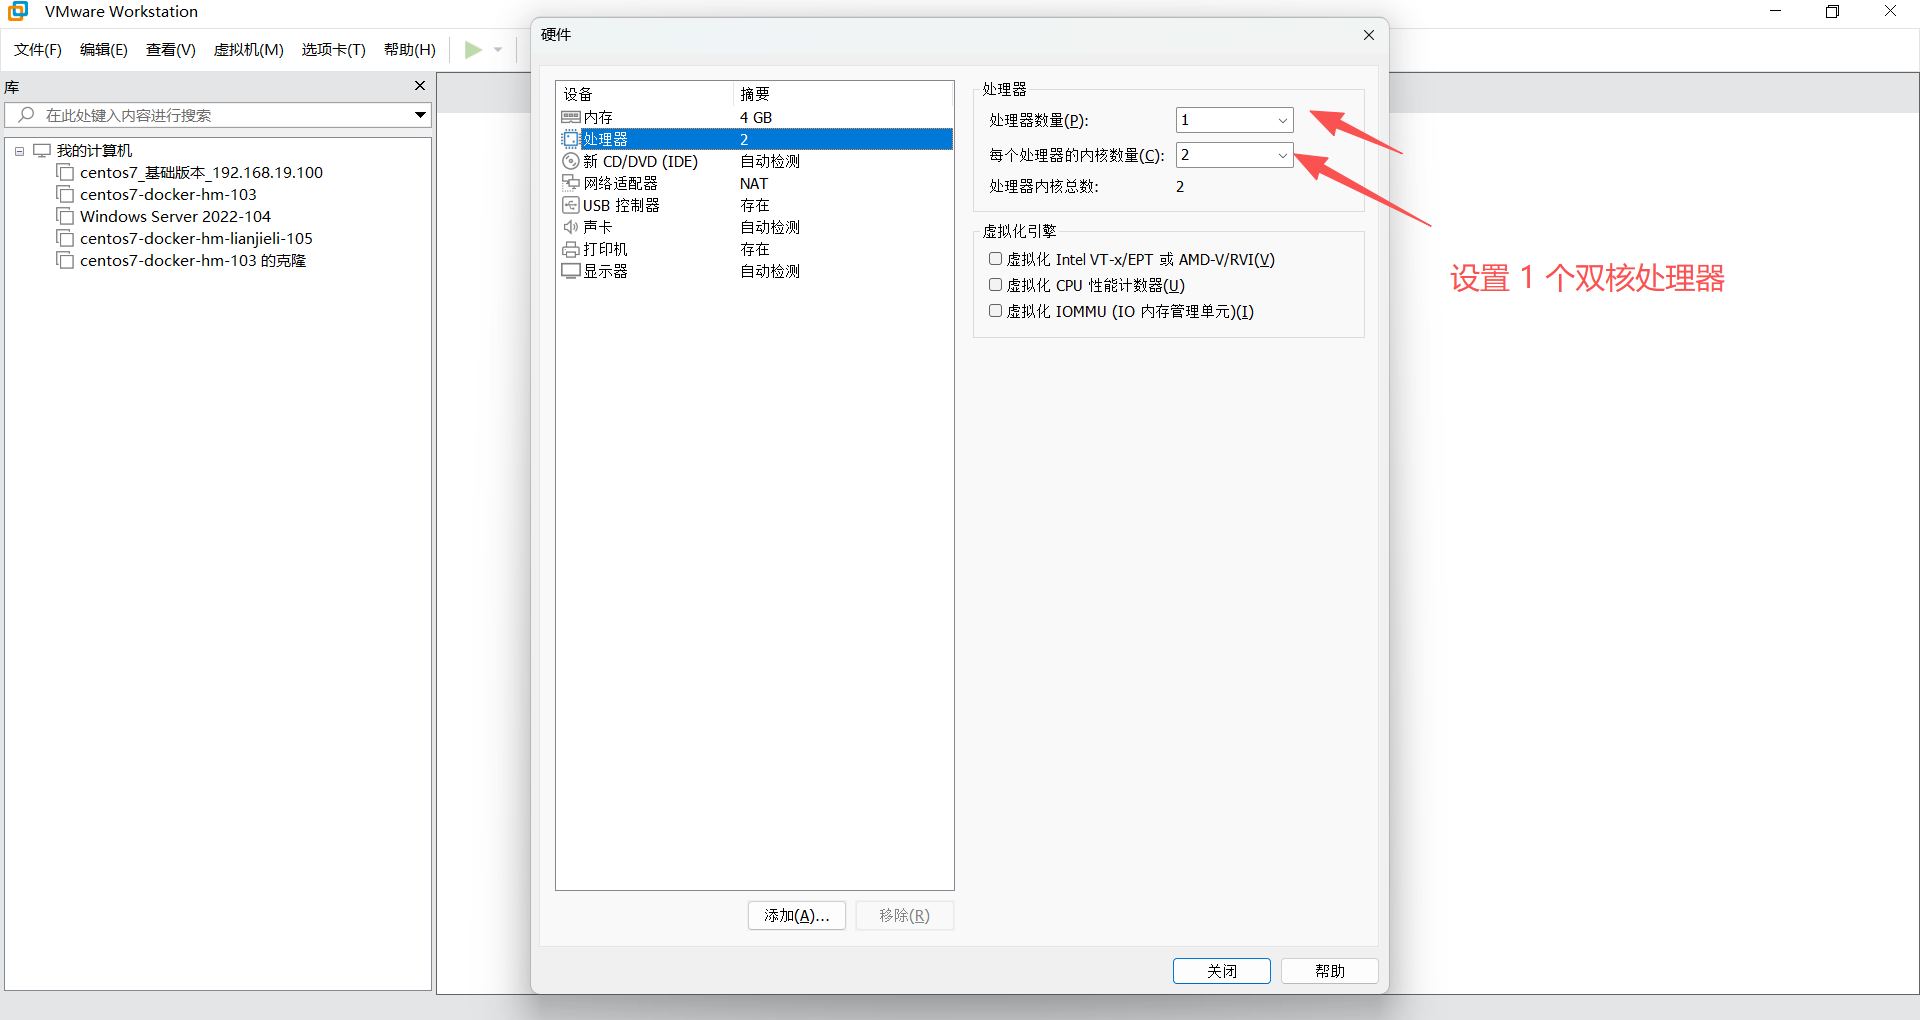Open the 每个处理器的内核数量 dropdown
Viewport: 1920px width, 1020px height.
[x=1283, y=155]
